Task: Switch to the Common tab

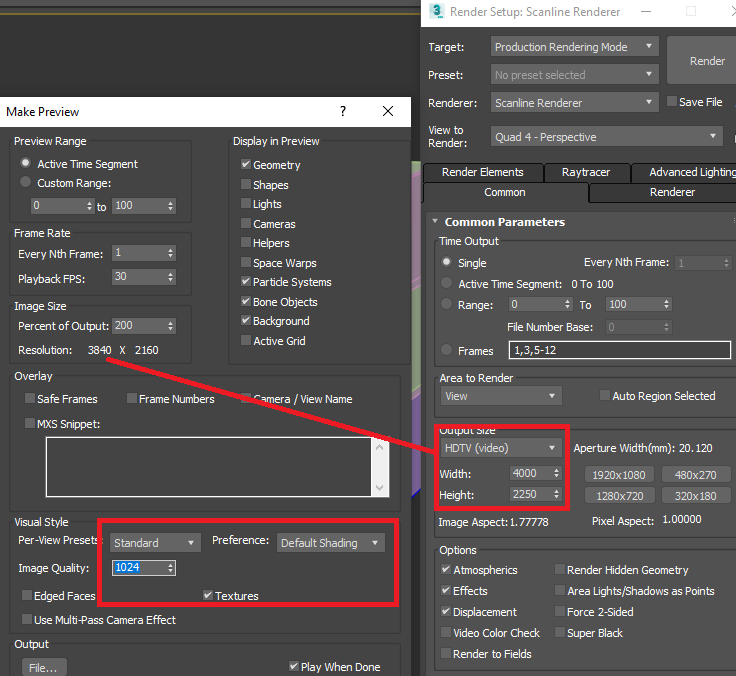Action: tap(505, 192)
